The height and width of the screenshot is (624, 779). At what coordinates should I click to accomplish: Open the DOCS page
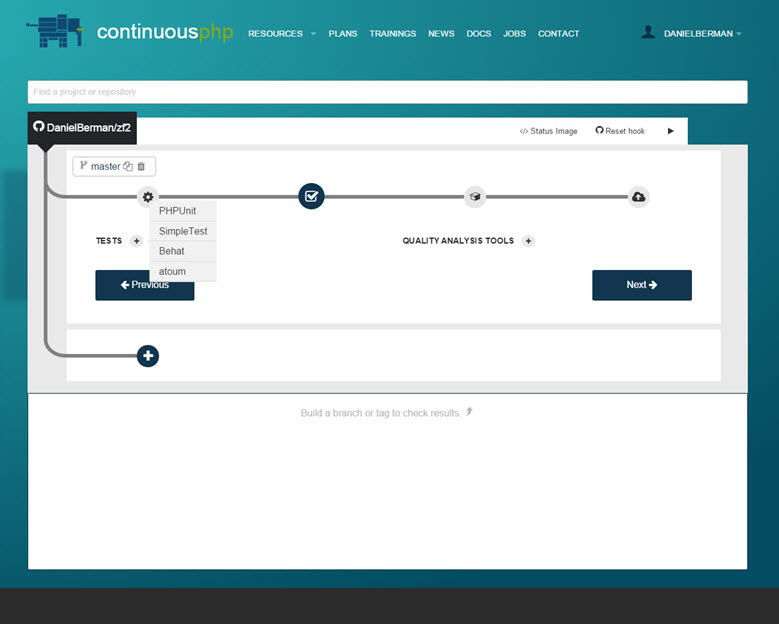(478, 34)
